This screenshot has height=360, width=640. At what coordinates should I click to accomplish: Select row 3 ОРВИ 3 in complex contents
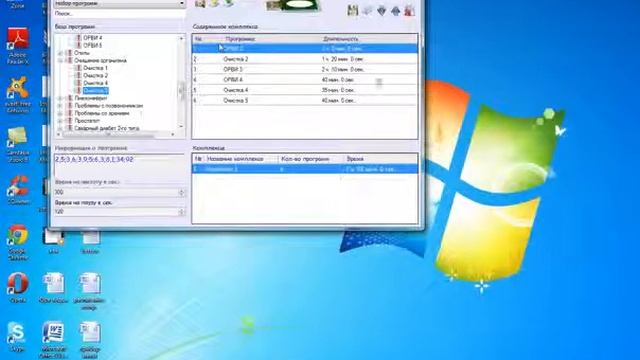click(305, 69)
